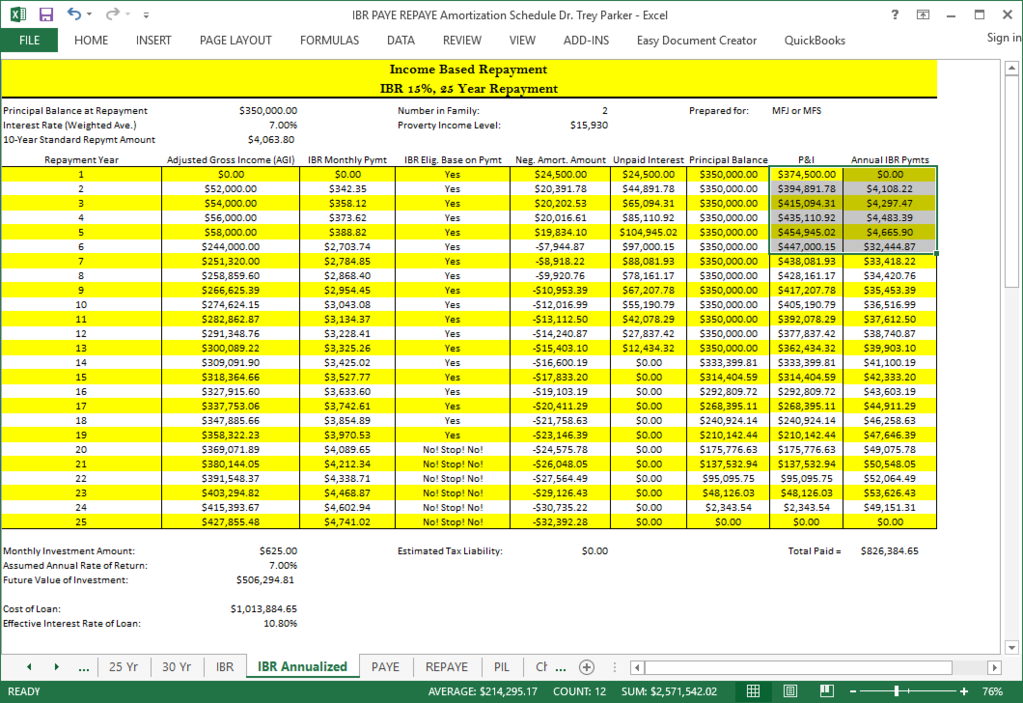
Task: Open the FORMULAS ribbon tab
Action: click(x=329, y=40)
